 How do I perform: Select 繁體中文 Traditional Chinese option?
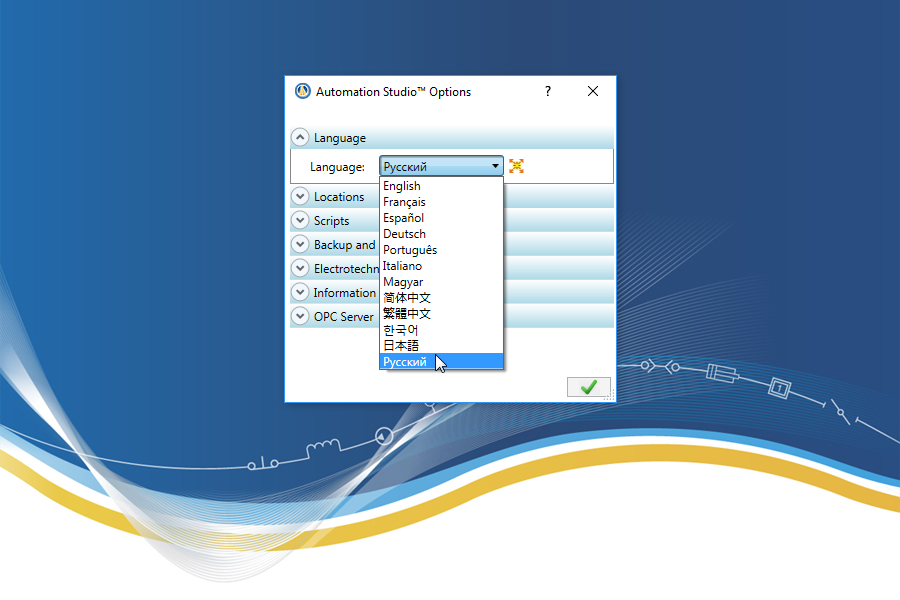coord(441,314)
